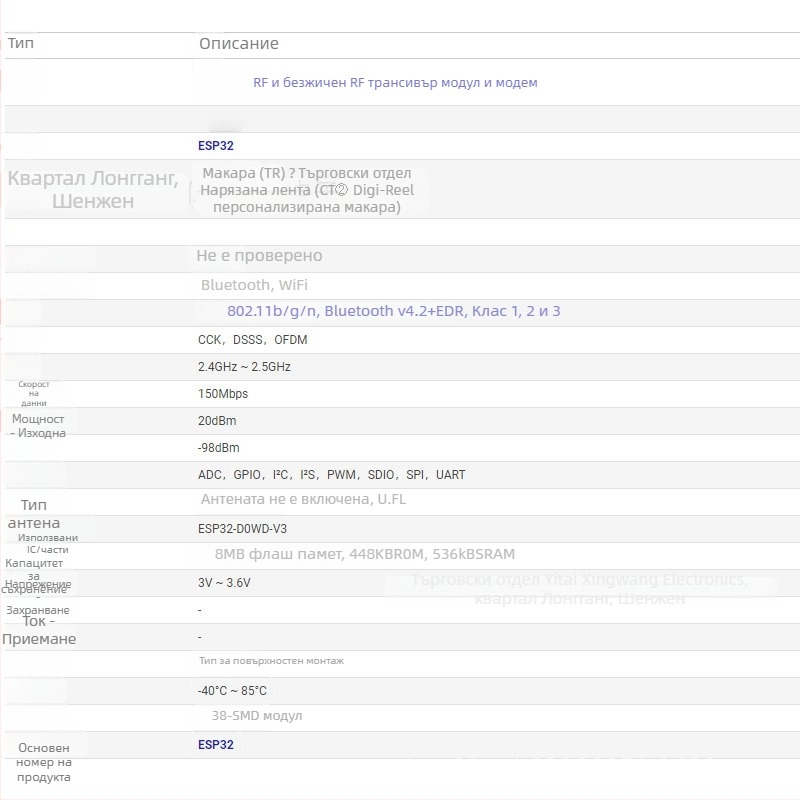The width and height of the screenshot is (800, 800).
Task: Select the ADC, GPIO, I²C interfaces value
Action: (332, 475)
